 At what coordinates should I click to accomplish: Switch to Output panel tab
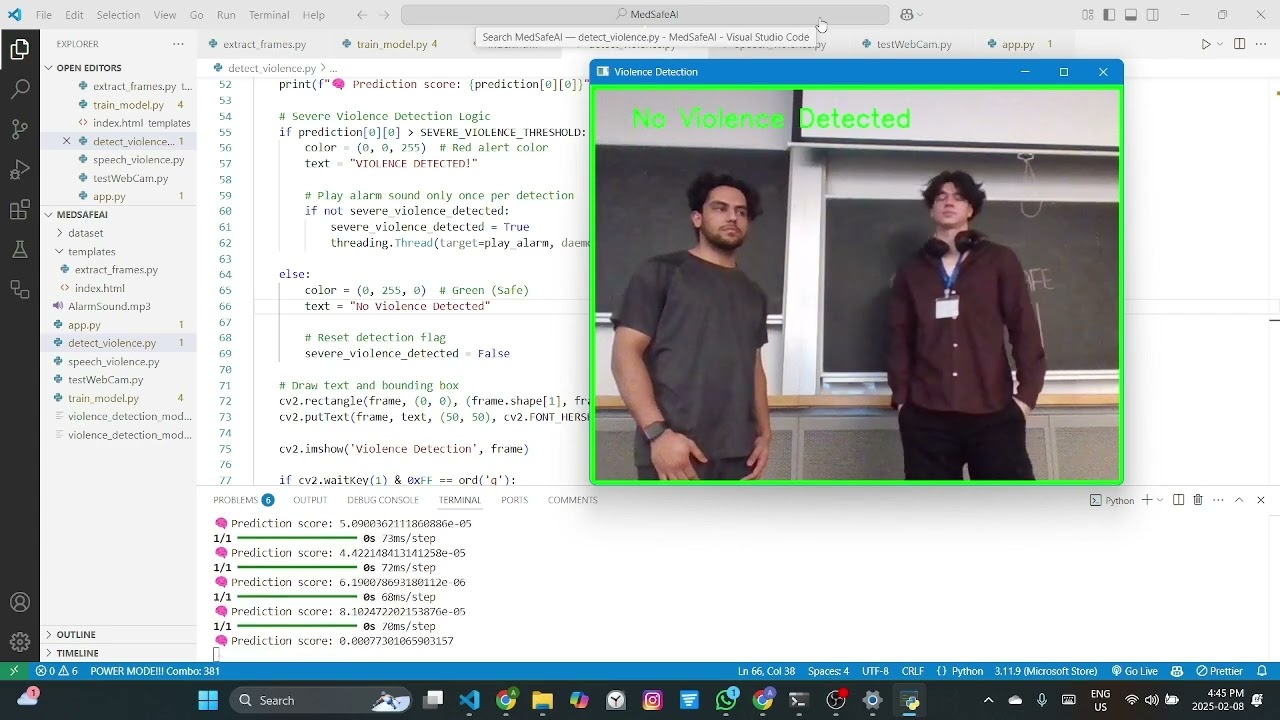click(310, 500)
